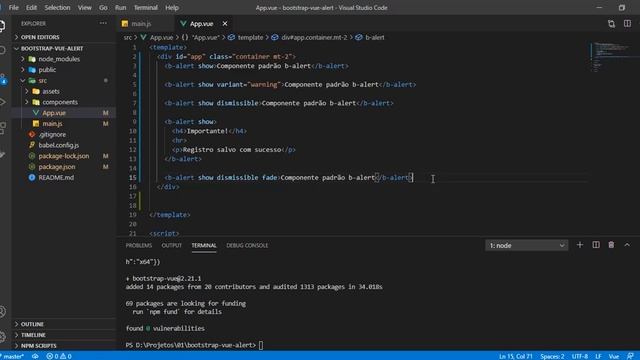Kill the terminal with trash icon
Viewport: 640px width, 360px height.
611,245
